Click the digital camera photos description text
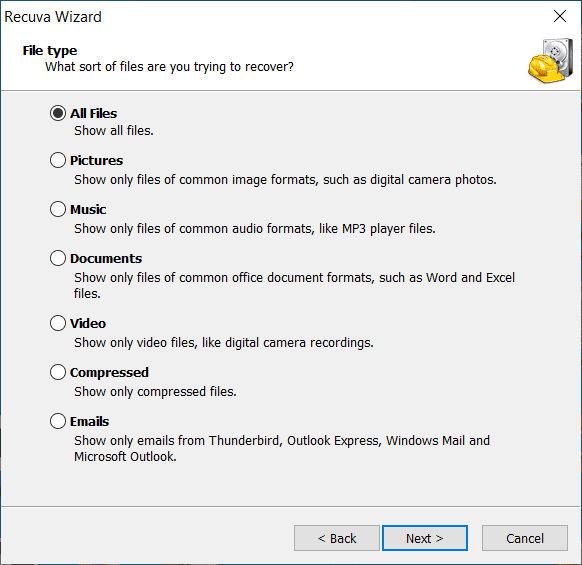 [285, 180]
